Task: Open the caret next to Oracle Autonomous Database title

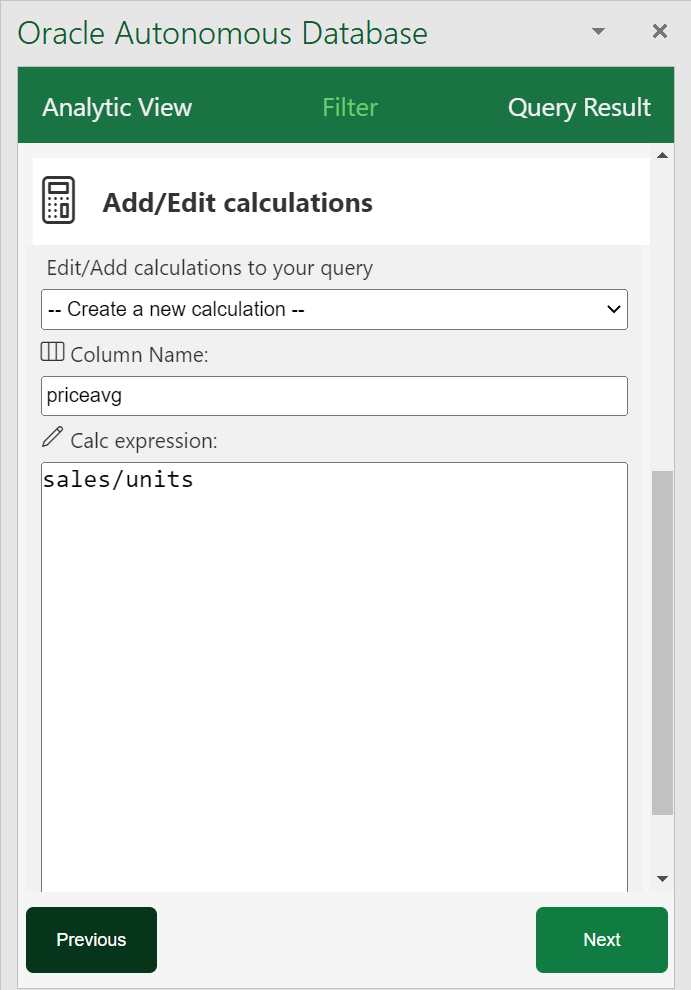Action: click(597, 31)
